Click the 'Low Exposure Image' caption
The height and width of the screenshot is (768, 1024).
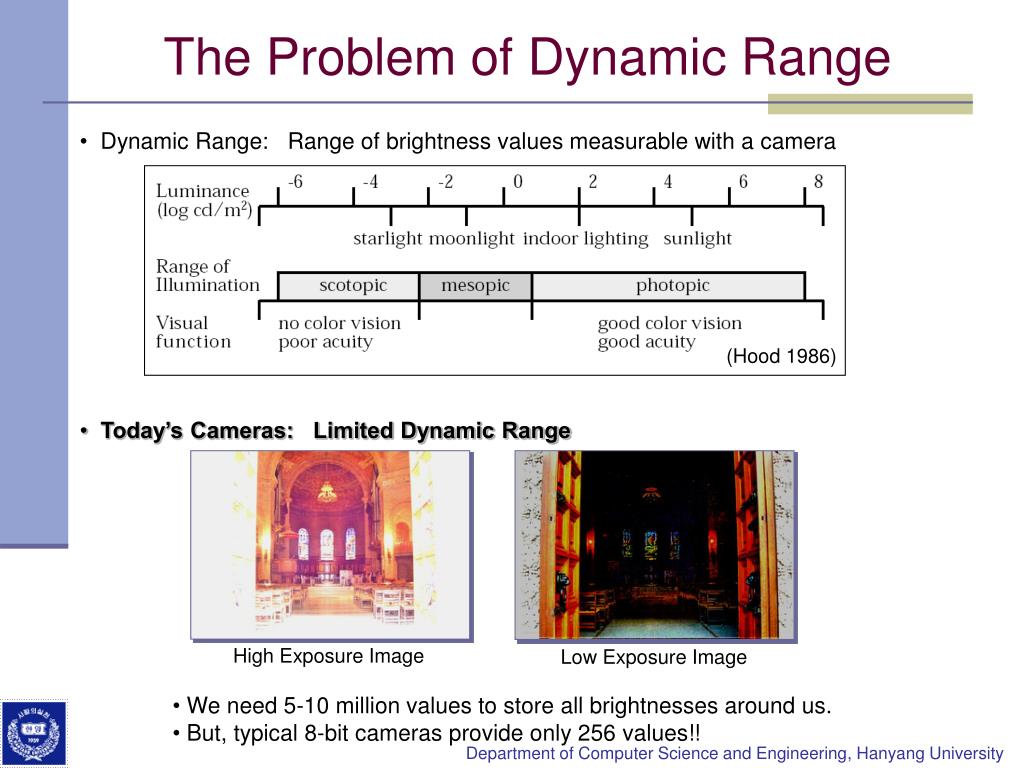pyautogui.click(x=654, y=657)
